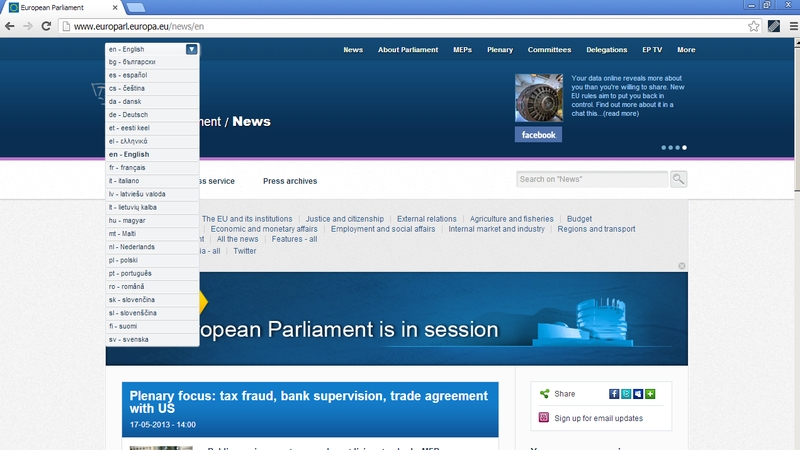Click the browser extension icon by the star
The height and width of the screenshot is (450, 800).
[773, 26]
